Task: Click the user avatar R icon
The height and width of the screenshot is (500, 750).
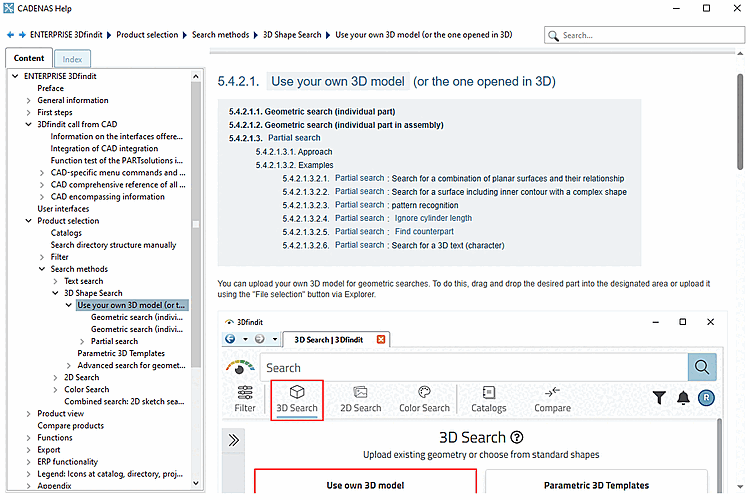Action: pos(706,398)
